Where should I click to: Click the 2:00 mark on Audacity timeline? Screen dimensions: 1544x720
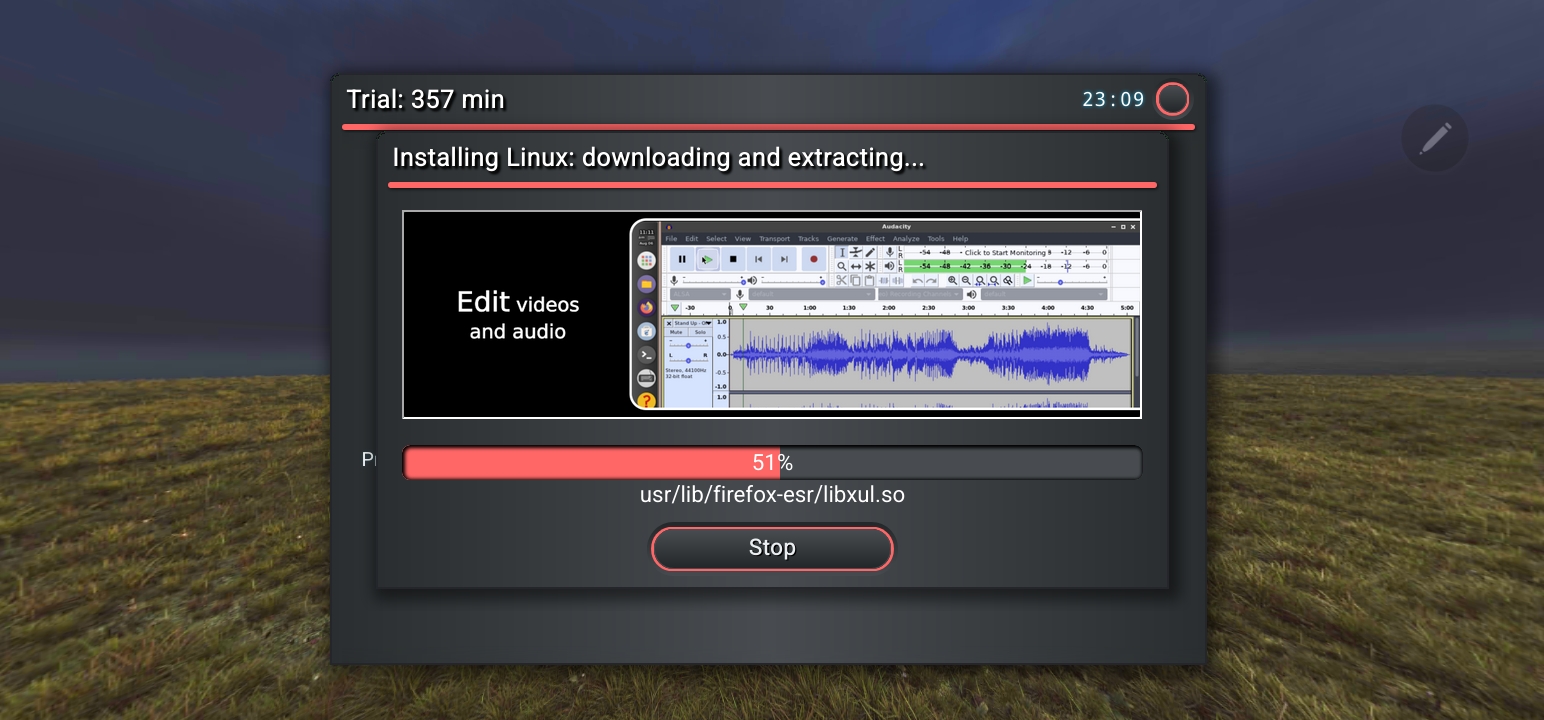click(889, 307)
